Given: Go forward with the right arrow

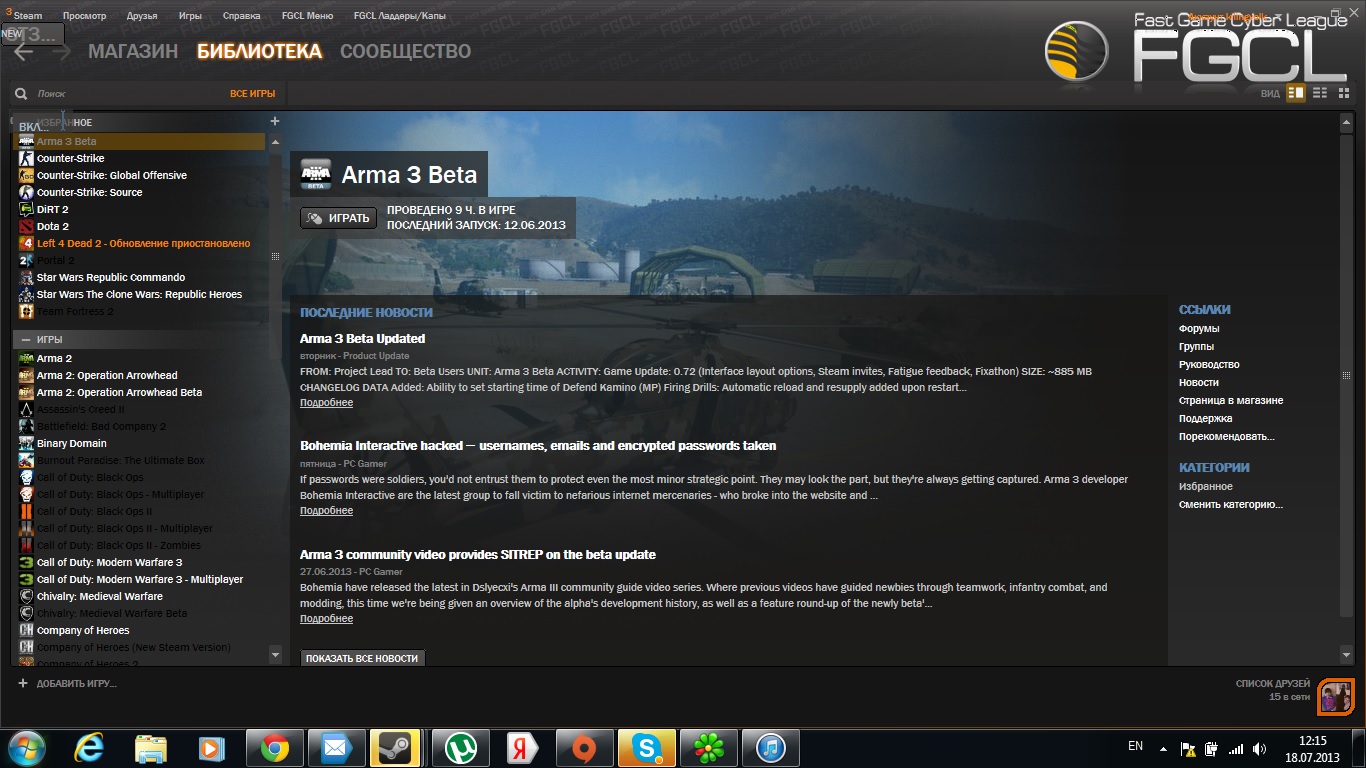Looking at the screenshot, I should click(x=62, y=51).
